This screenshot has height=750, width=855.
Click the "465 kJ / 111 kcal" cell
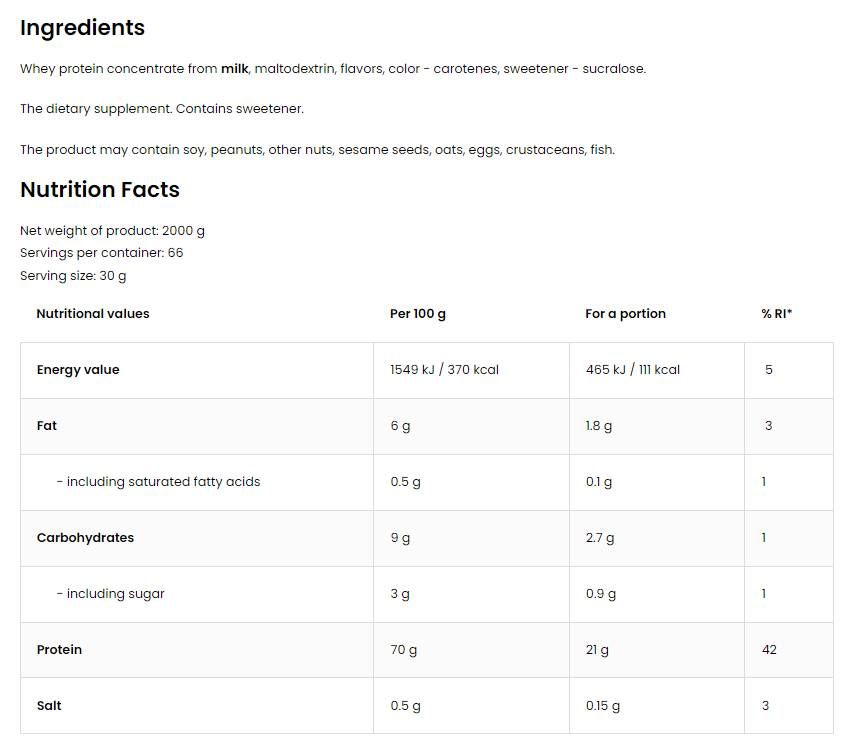coord(632,370)
